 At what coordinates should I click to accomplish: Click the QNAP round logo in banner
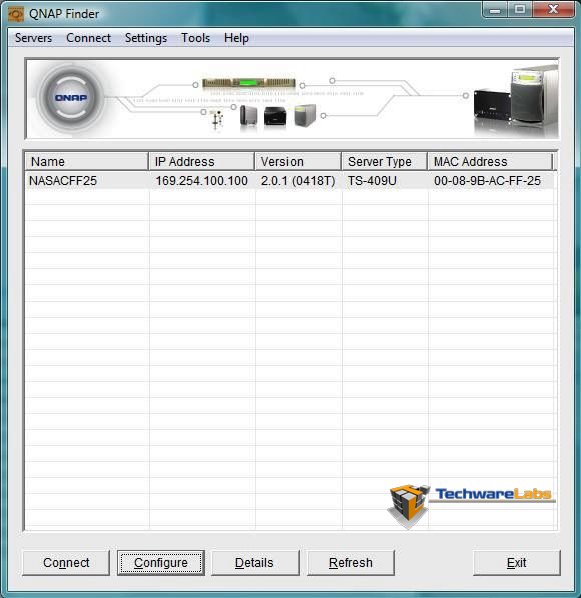point(71,98)
